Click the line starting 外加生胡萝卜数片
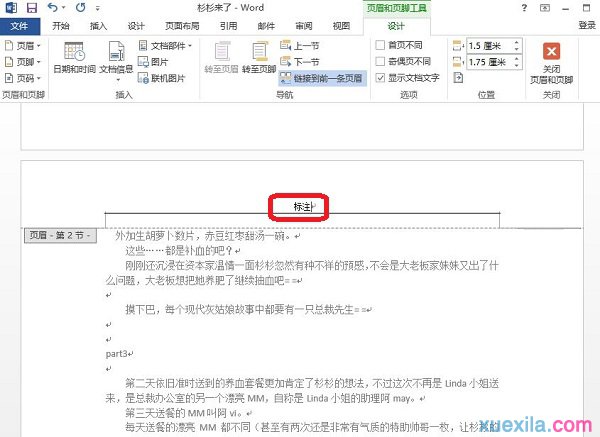This screenshot has width=600, height=437. click(x=207, y=236)
